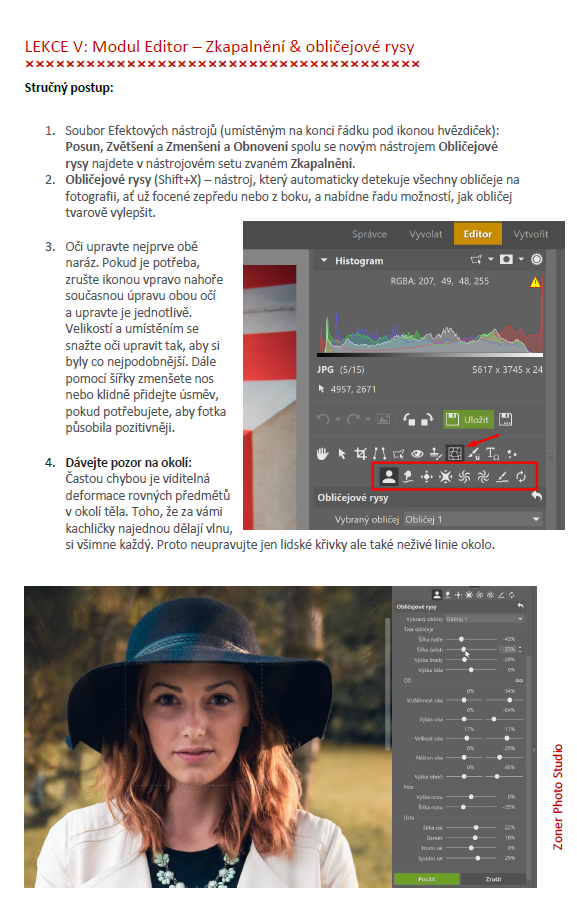This screenshot has width=577, height=902.
Task: Select the Clone Stamp tool
Action: click(435, 454)
